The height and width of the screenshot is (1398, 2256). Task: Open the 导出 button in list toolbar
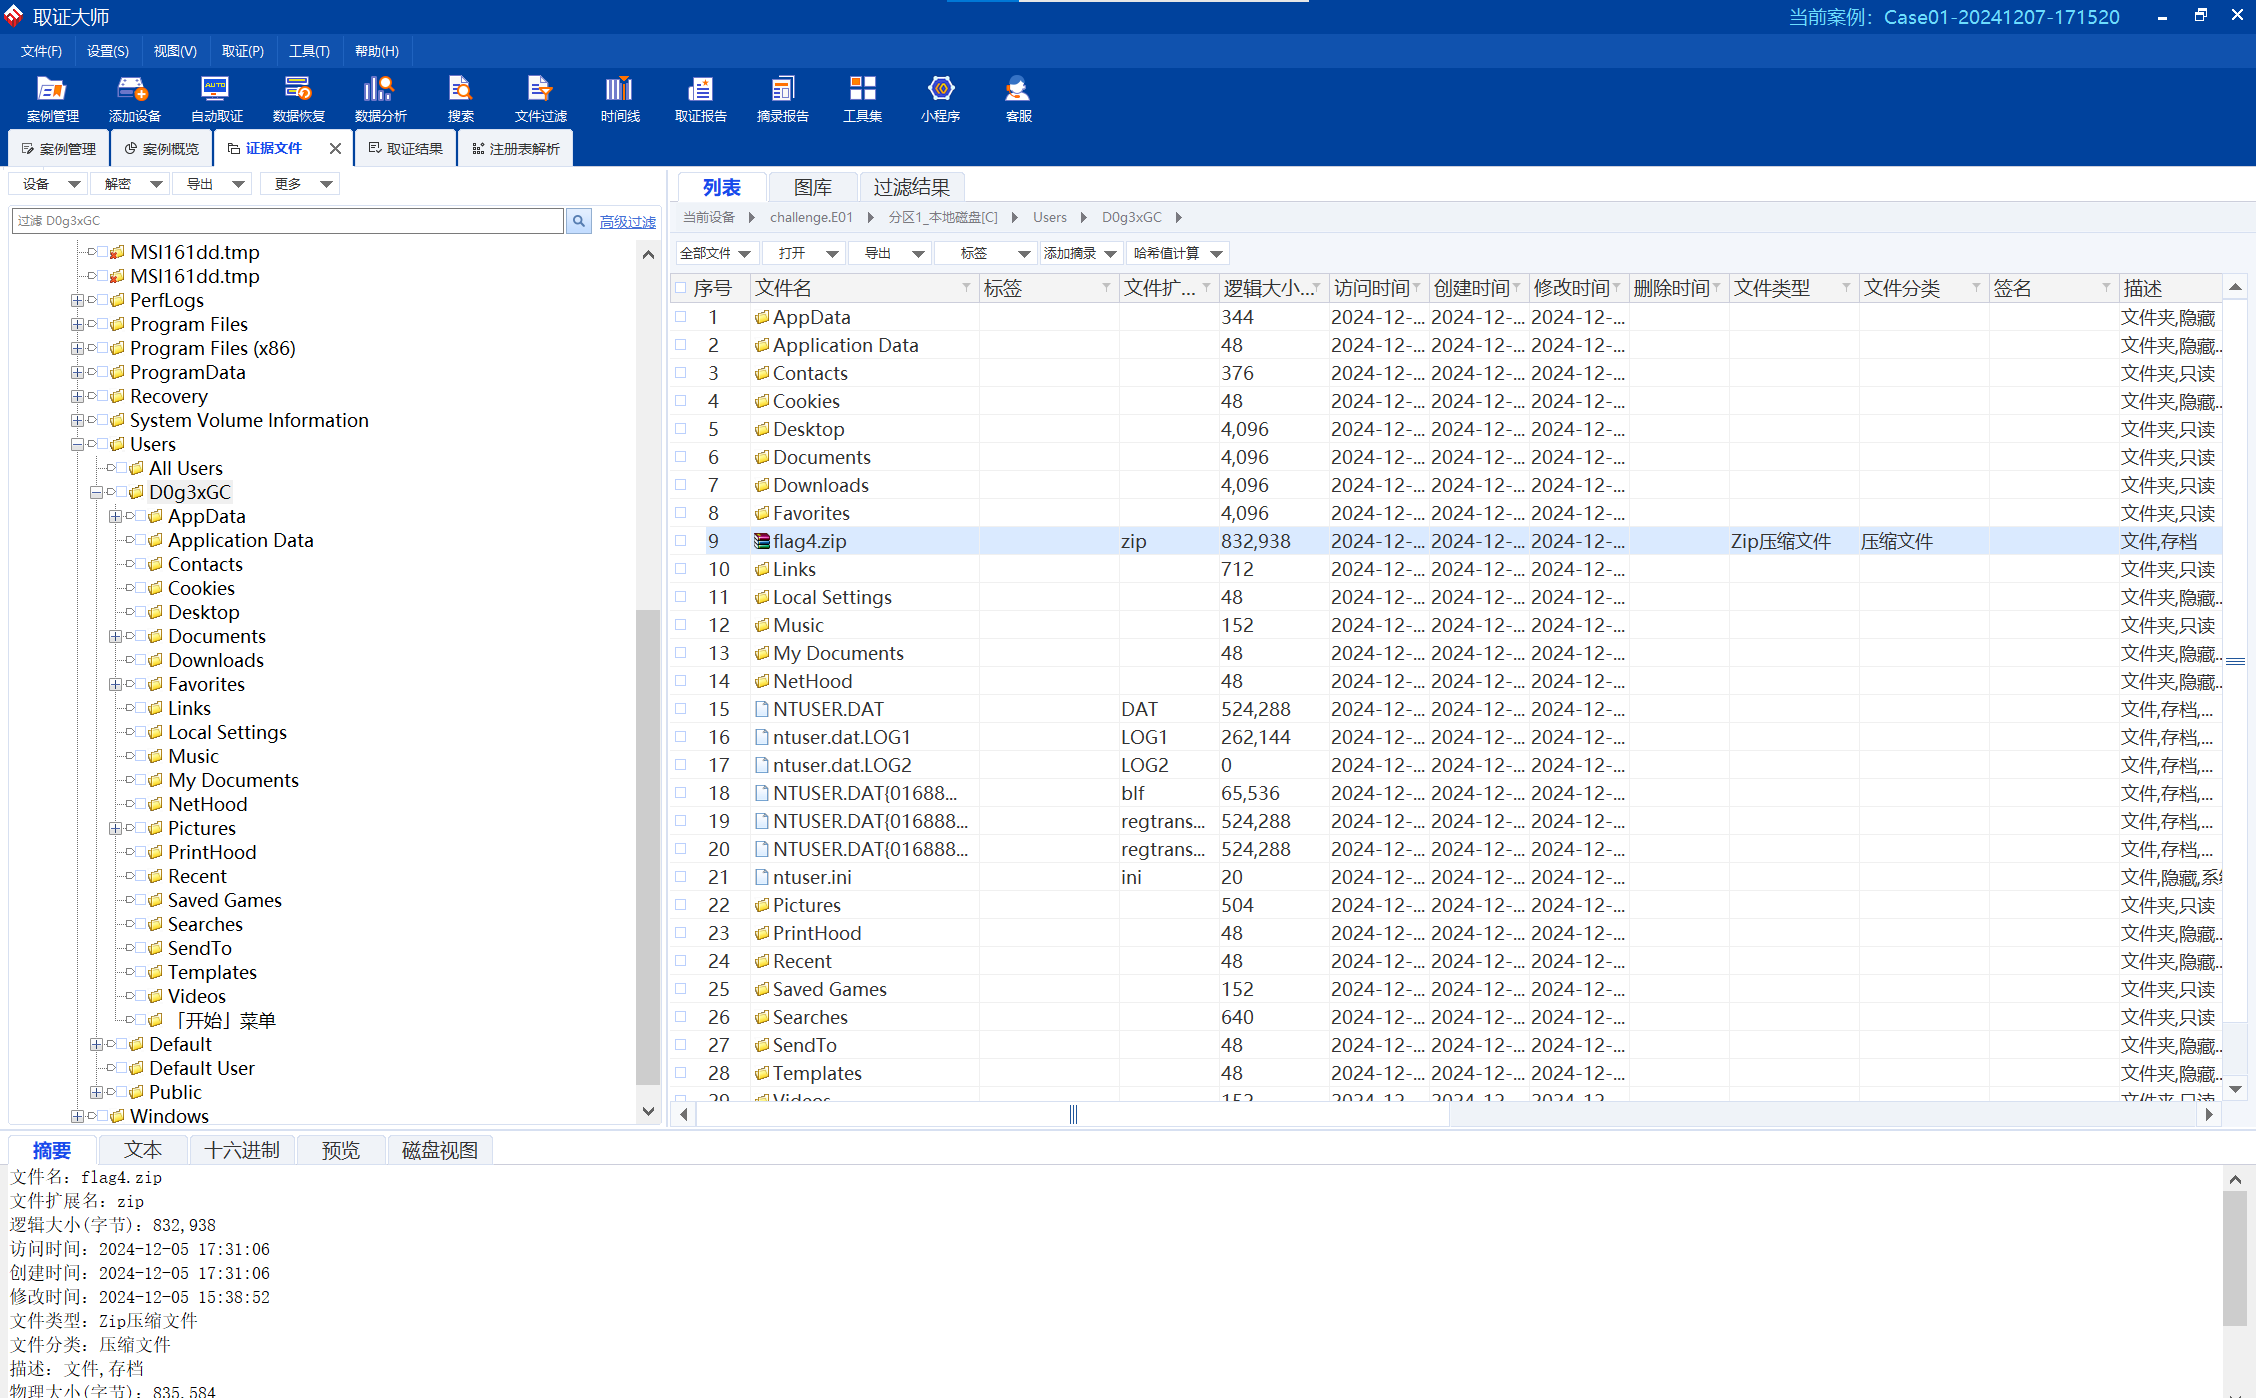[x=890, y=254]
